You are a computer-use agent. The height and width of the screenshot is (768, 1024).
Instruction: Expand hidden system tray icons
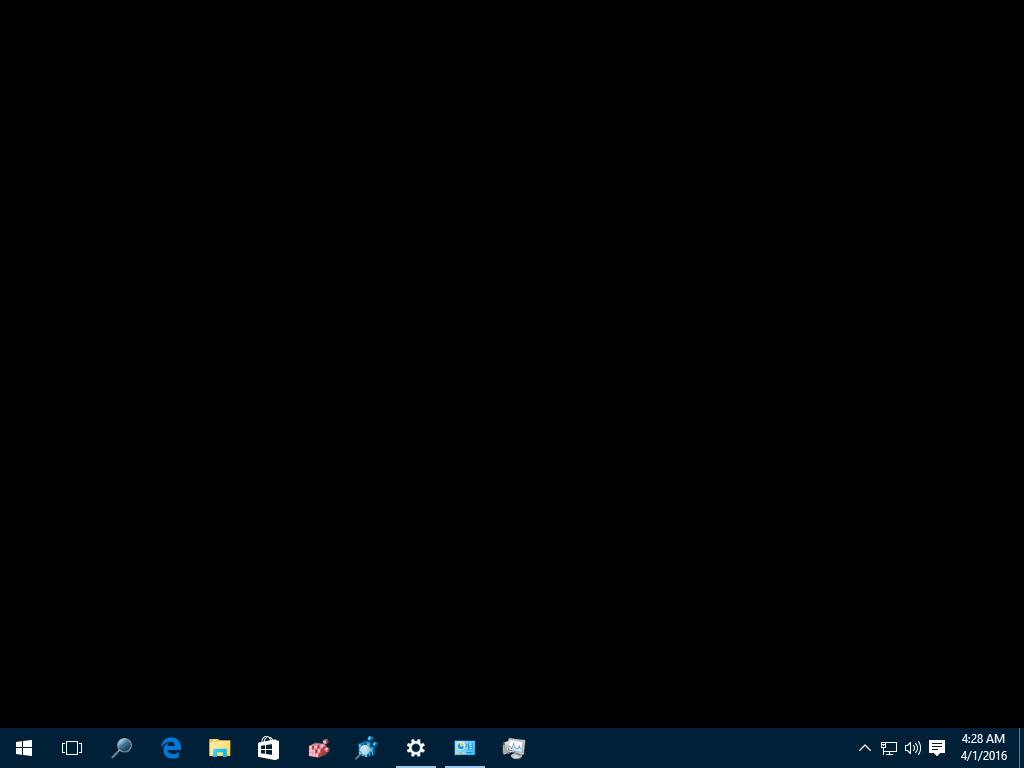(864, 747)
